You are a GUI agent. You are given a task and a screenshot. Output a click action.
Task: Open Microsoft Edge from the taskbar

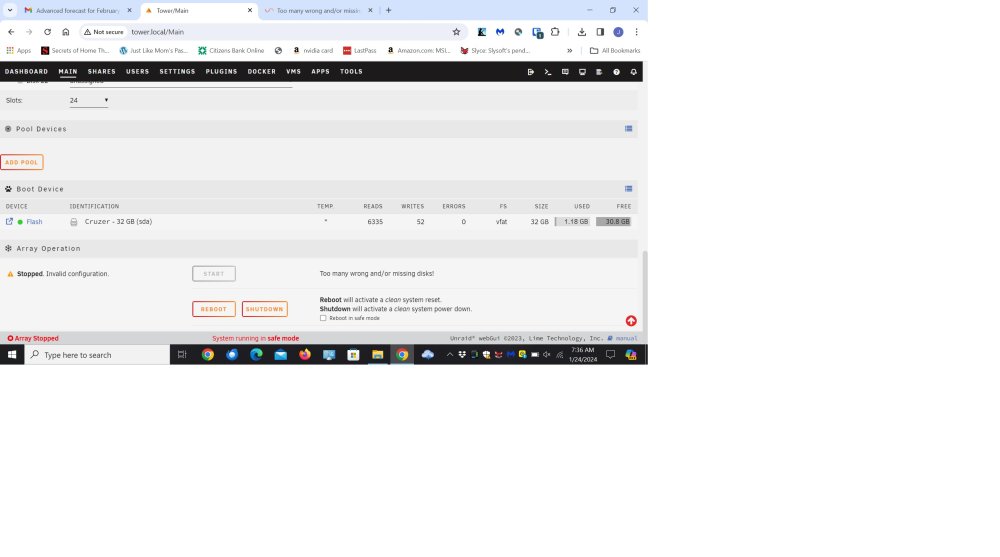pos(256,355)
